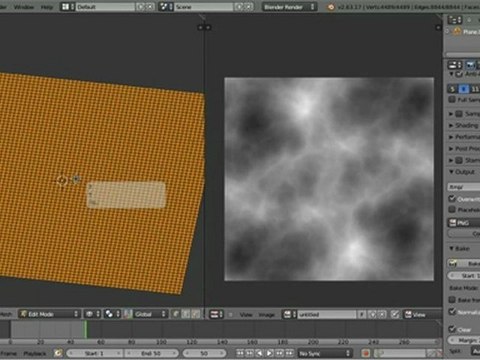Collapse the Output panel
The image size is (480, 360).
point(452,172)
